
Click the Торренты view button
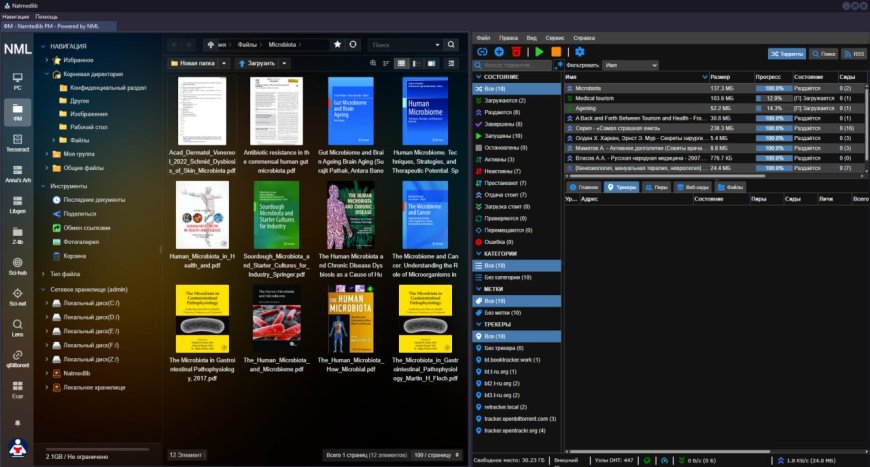[x=787, y=54]
